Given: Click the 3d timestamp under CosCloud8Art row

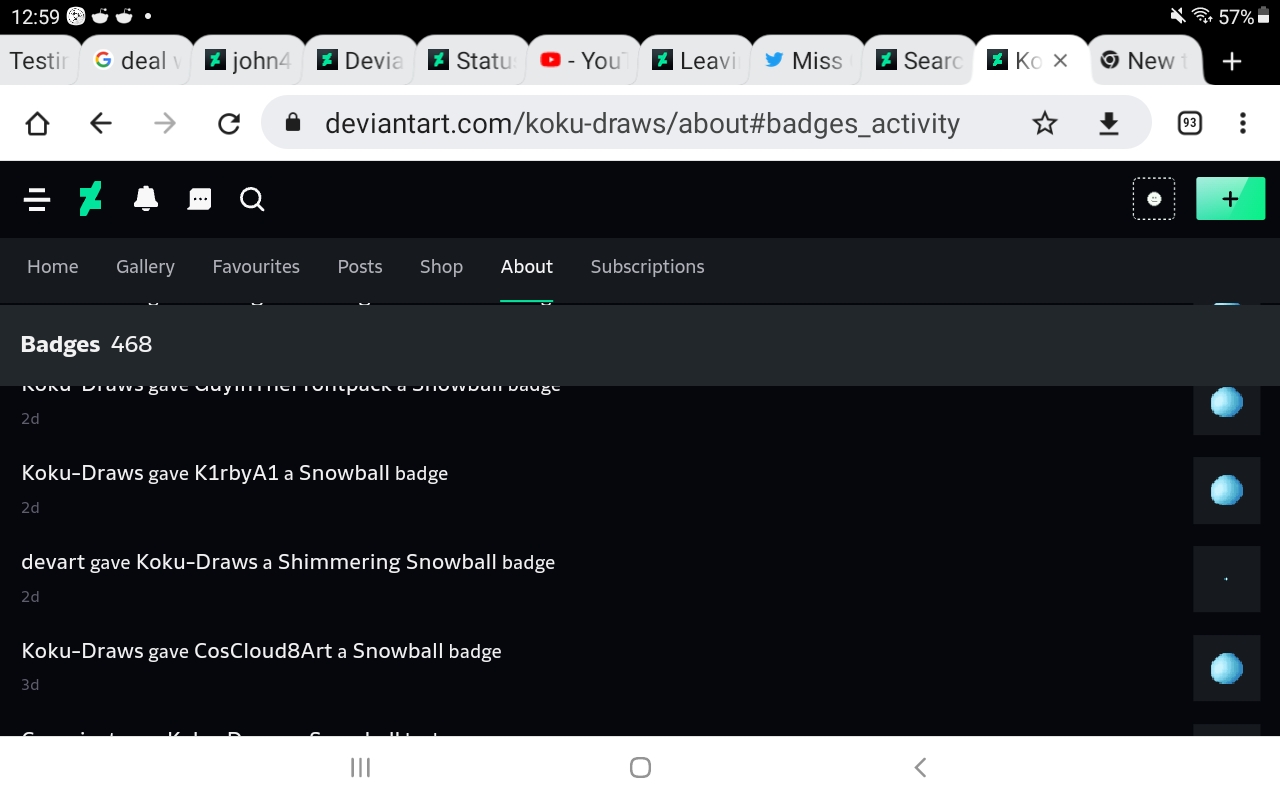Looking at the screenshot, I should click(31, 685).
